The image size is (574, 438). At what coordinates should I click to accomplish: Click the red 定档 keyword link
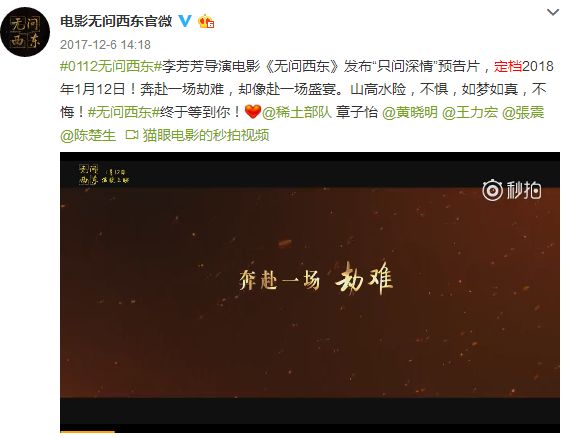click(508, 67)
